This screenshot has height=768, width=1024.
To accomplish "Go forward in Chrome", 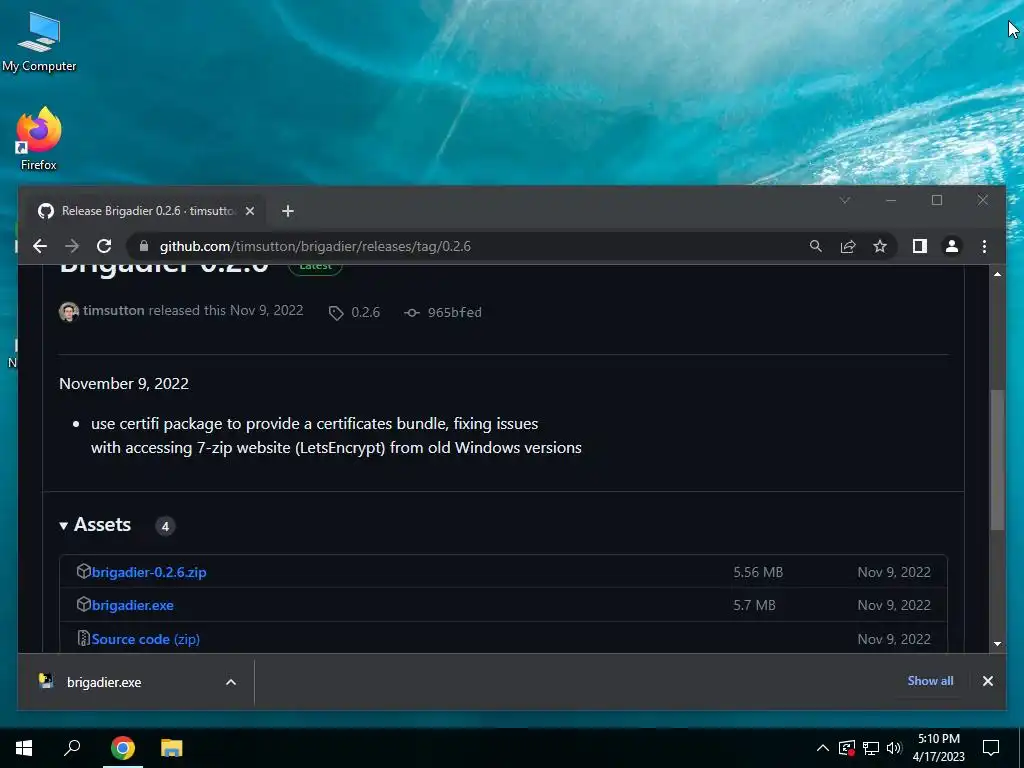I will 72,246.
